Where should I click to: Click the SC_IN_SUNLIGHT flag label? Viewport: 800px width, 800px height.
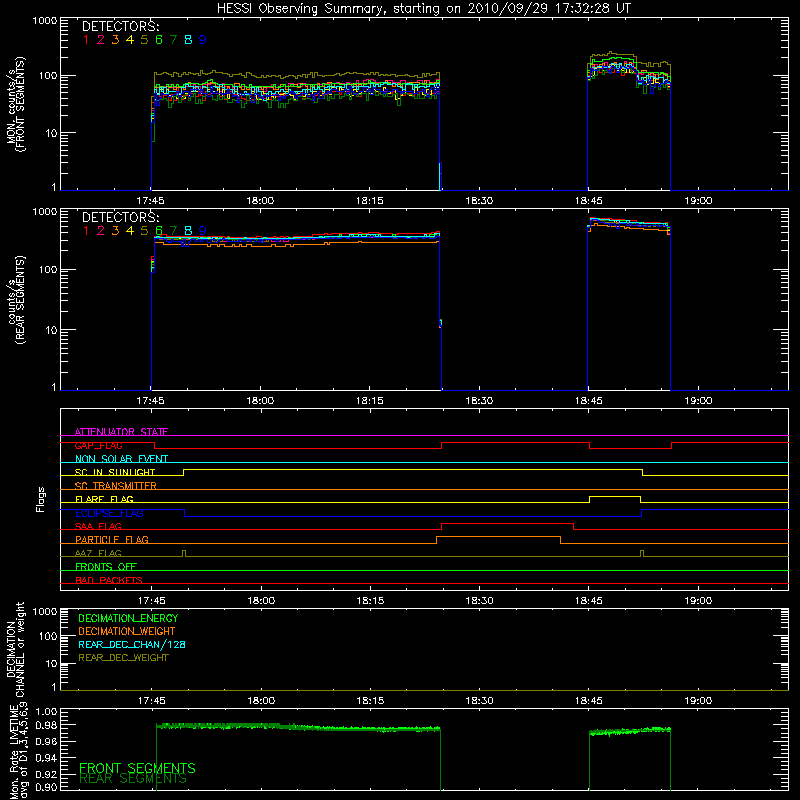tap(115, 472)
